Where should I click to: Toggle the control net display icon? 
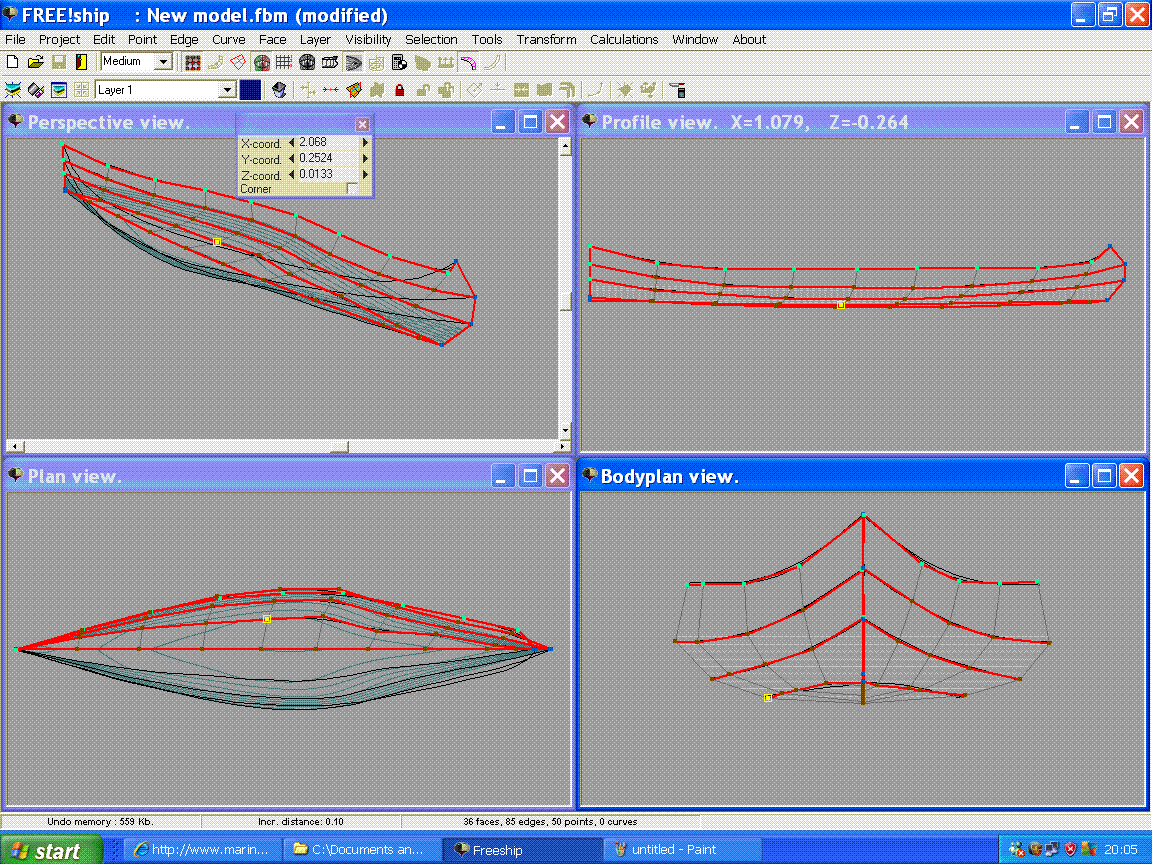192,62
